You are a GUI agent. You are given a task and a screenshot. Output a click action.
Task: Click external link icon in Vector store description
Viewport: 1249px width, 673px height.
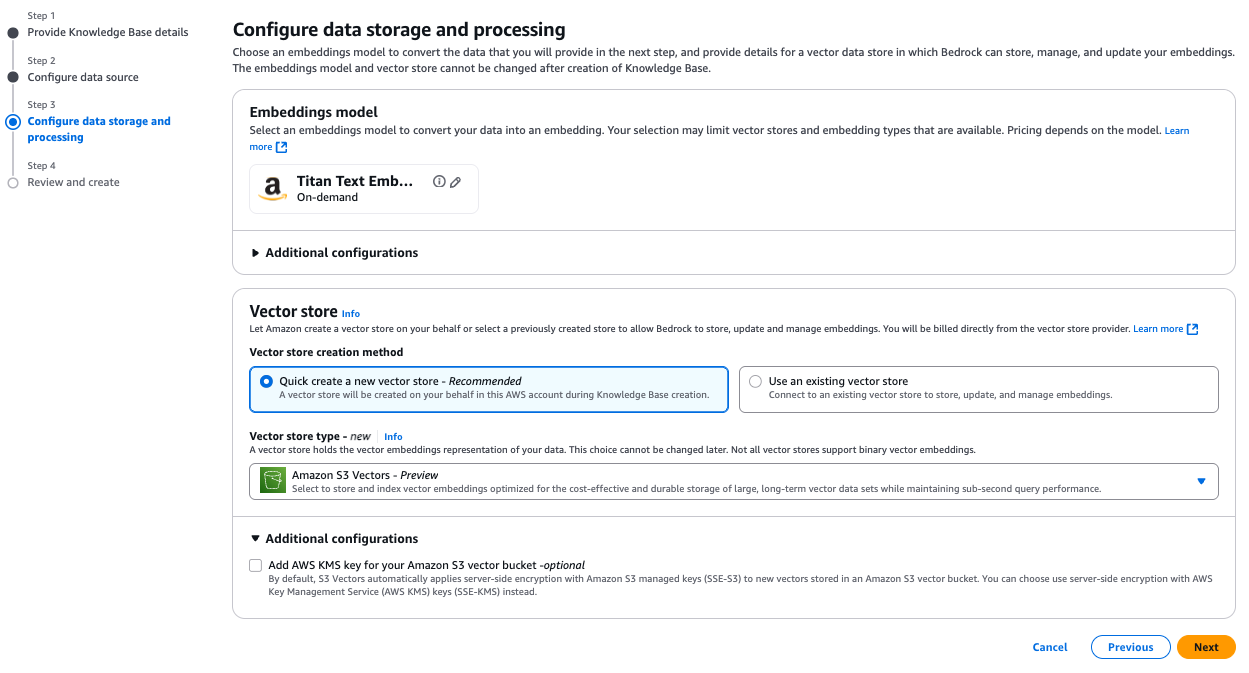click(x=1192, y=329)
